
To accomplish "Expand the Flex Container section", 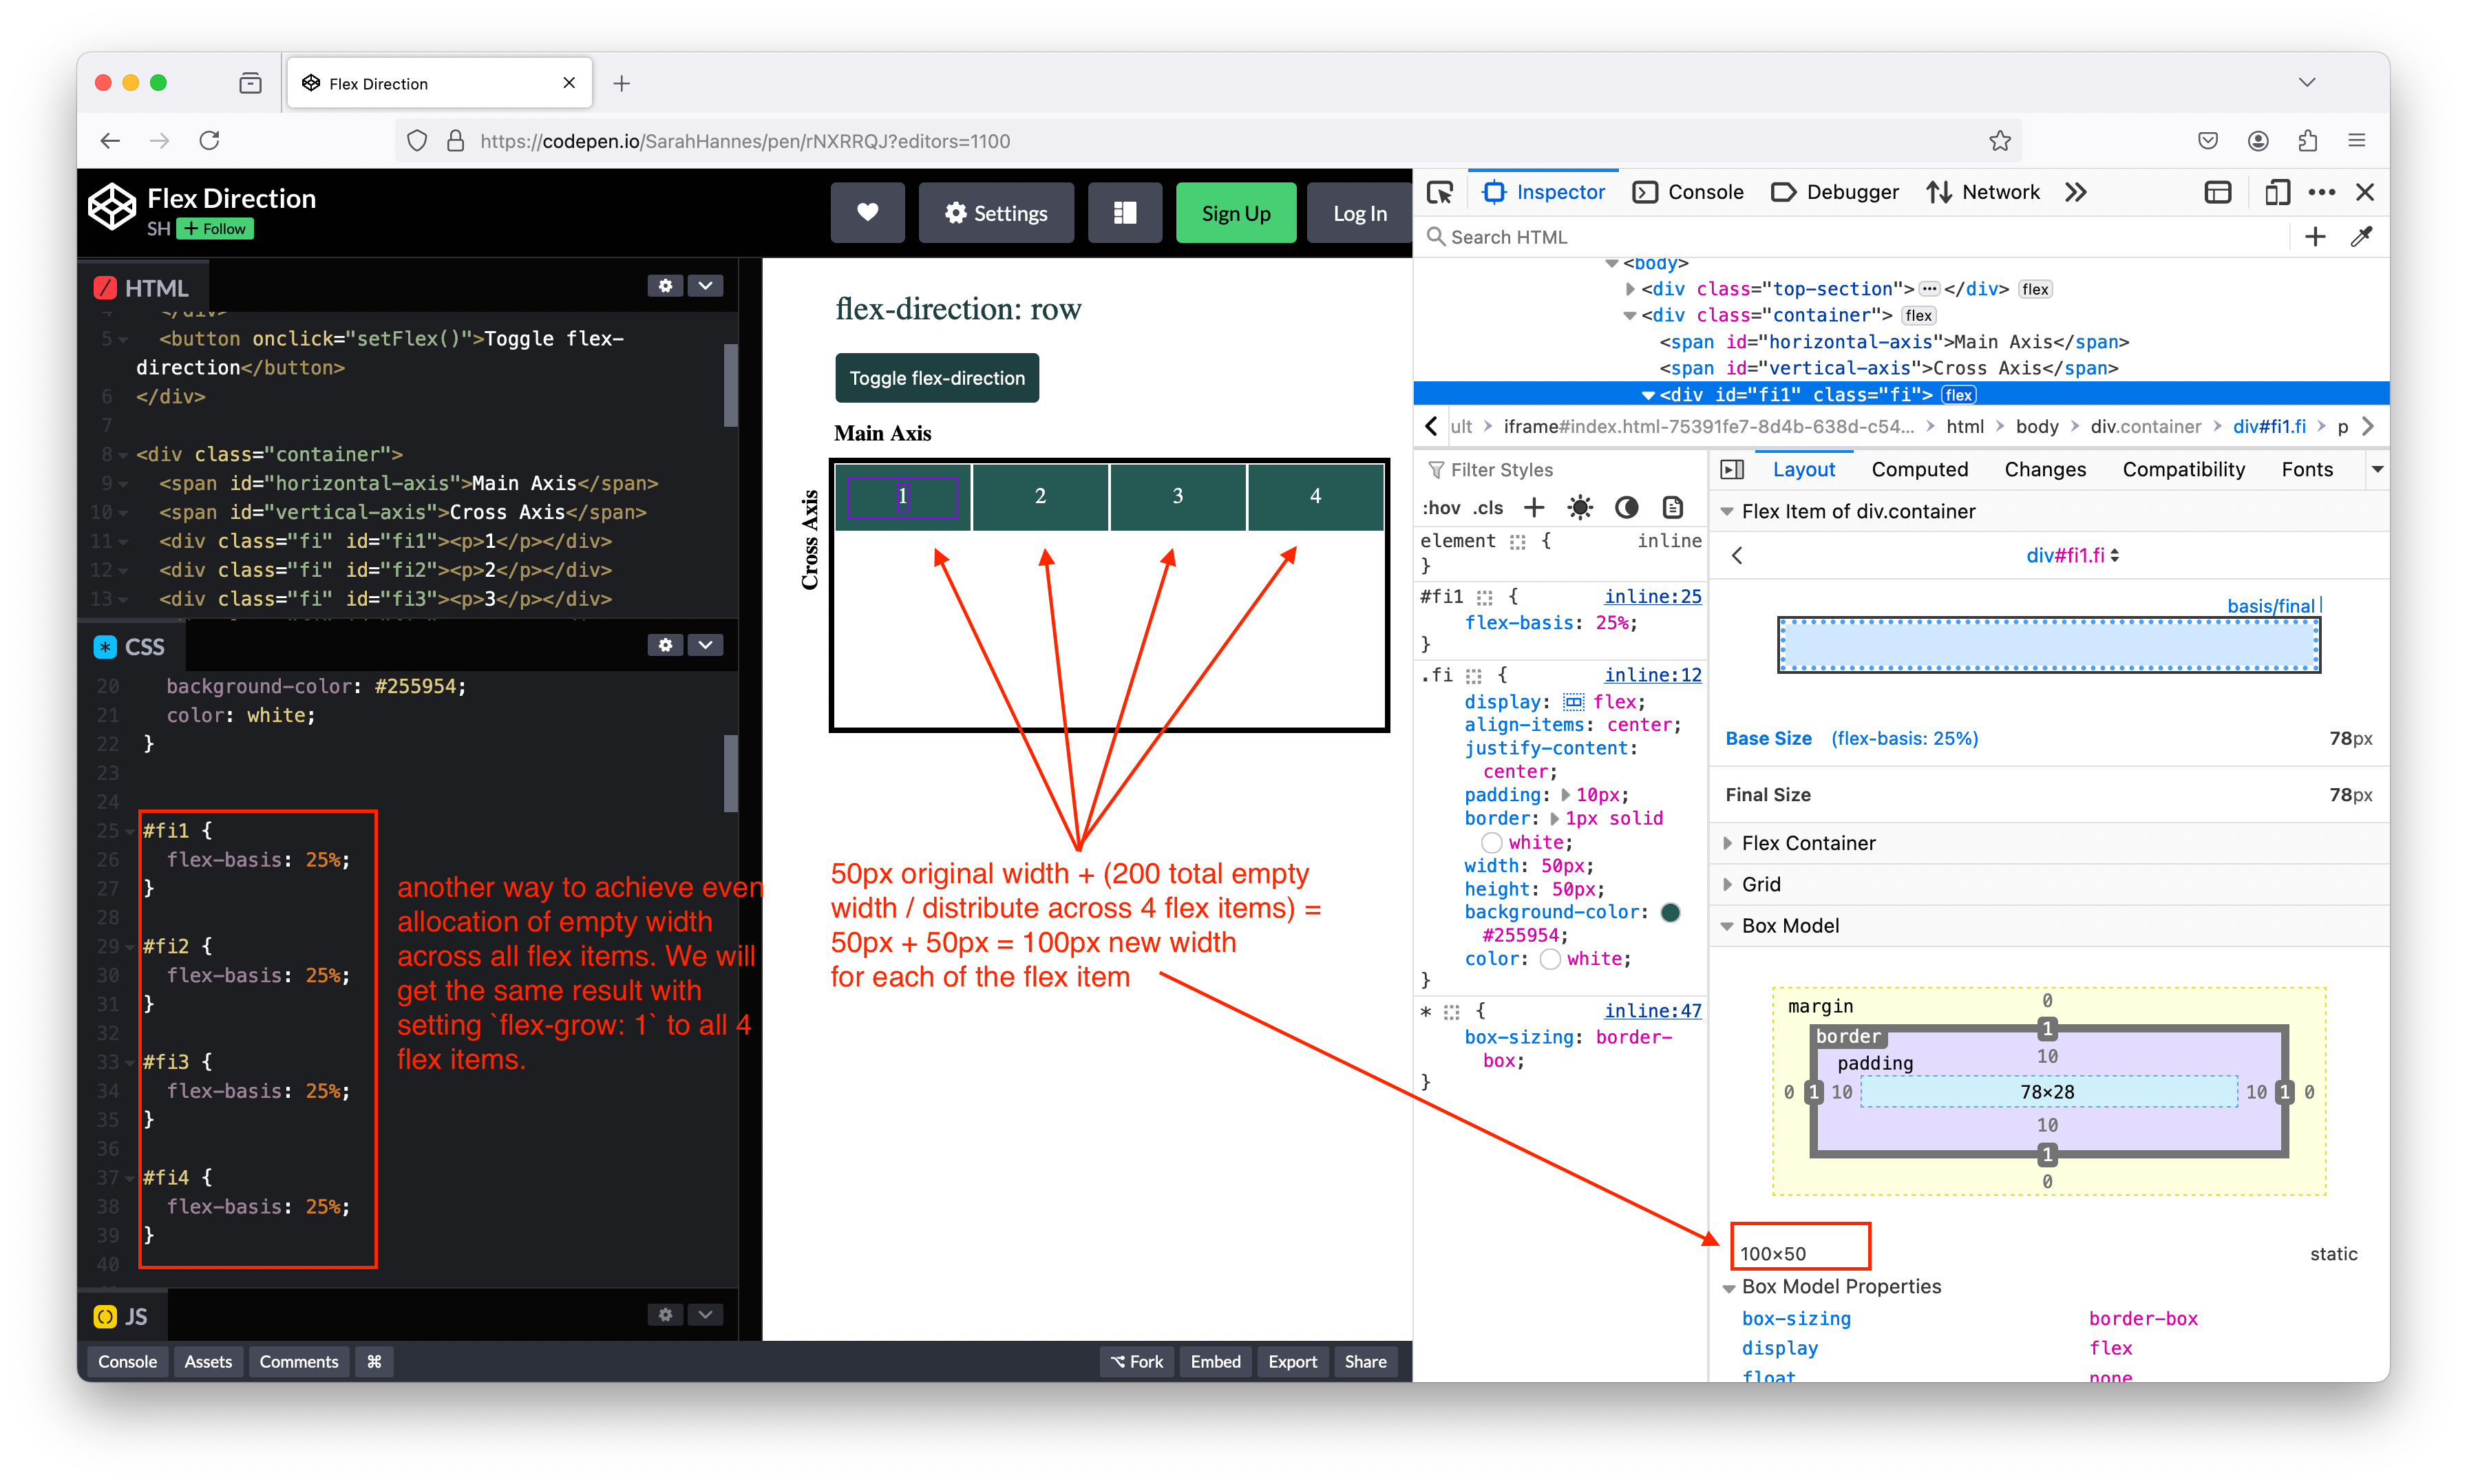I will tap(1726, 843).
